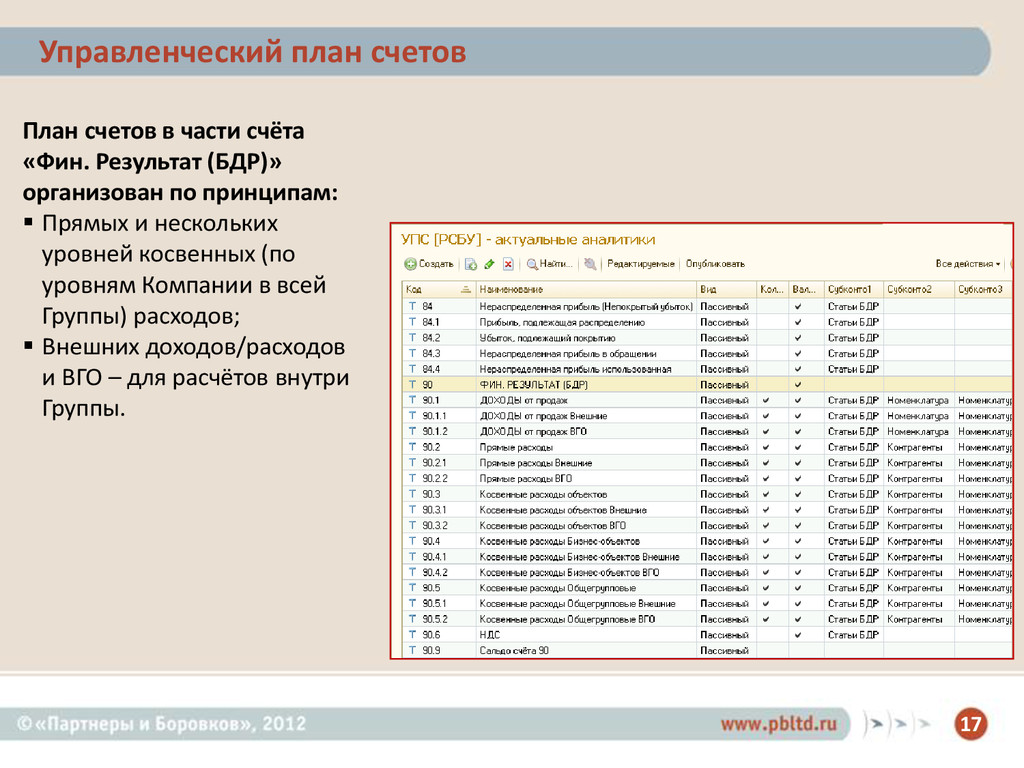Select row 'Косвенные расходы Бизнес-объектов ВГО'
1024x768 pixels.
pos(707,573)
